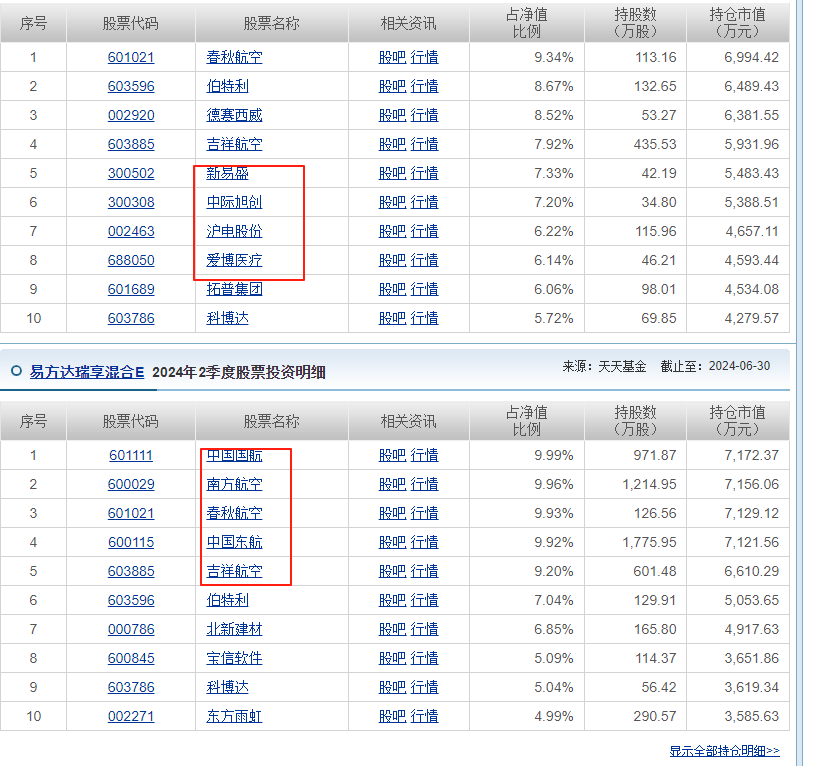Open stock code 603596 in top table
The image size is (816, 766).
[x=131, y=86]
